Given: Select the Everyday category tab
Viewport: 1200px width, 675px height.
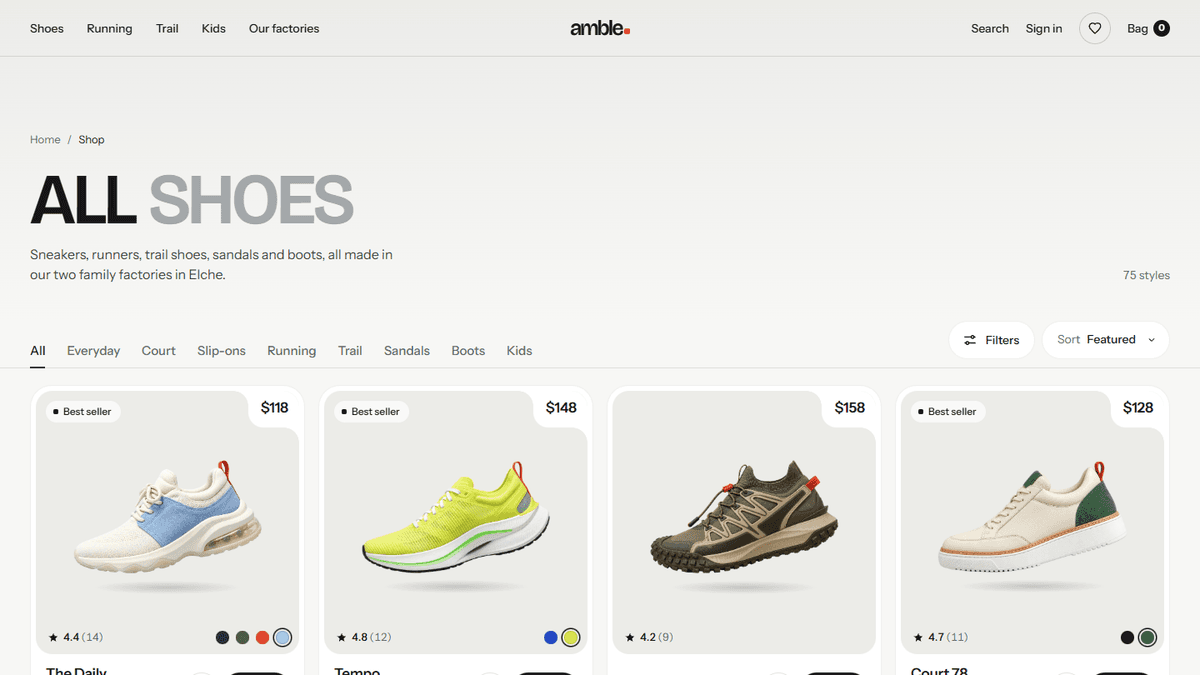Looking at the screenshot, I should point(93,351).
